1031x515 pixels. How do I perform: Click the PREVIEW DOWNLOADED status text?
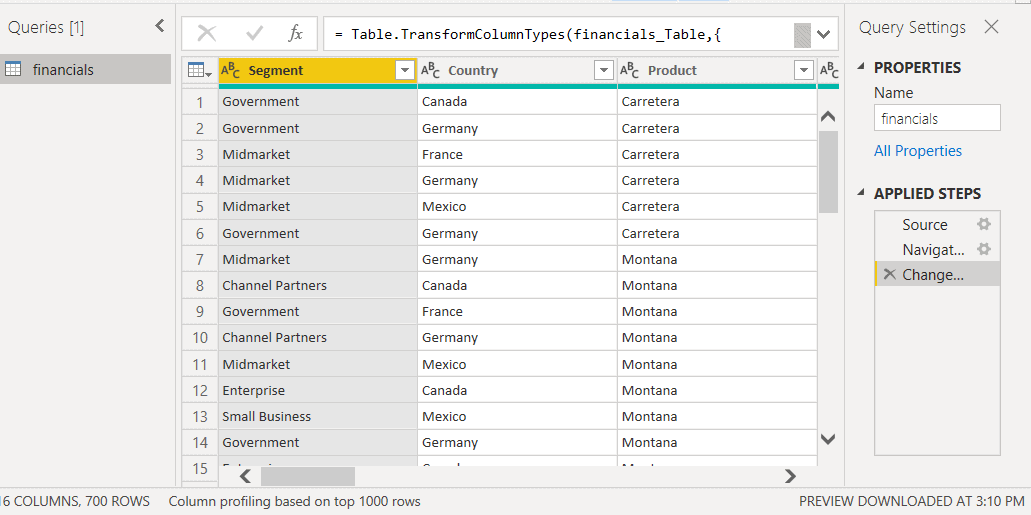[x=911, y=501]
